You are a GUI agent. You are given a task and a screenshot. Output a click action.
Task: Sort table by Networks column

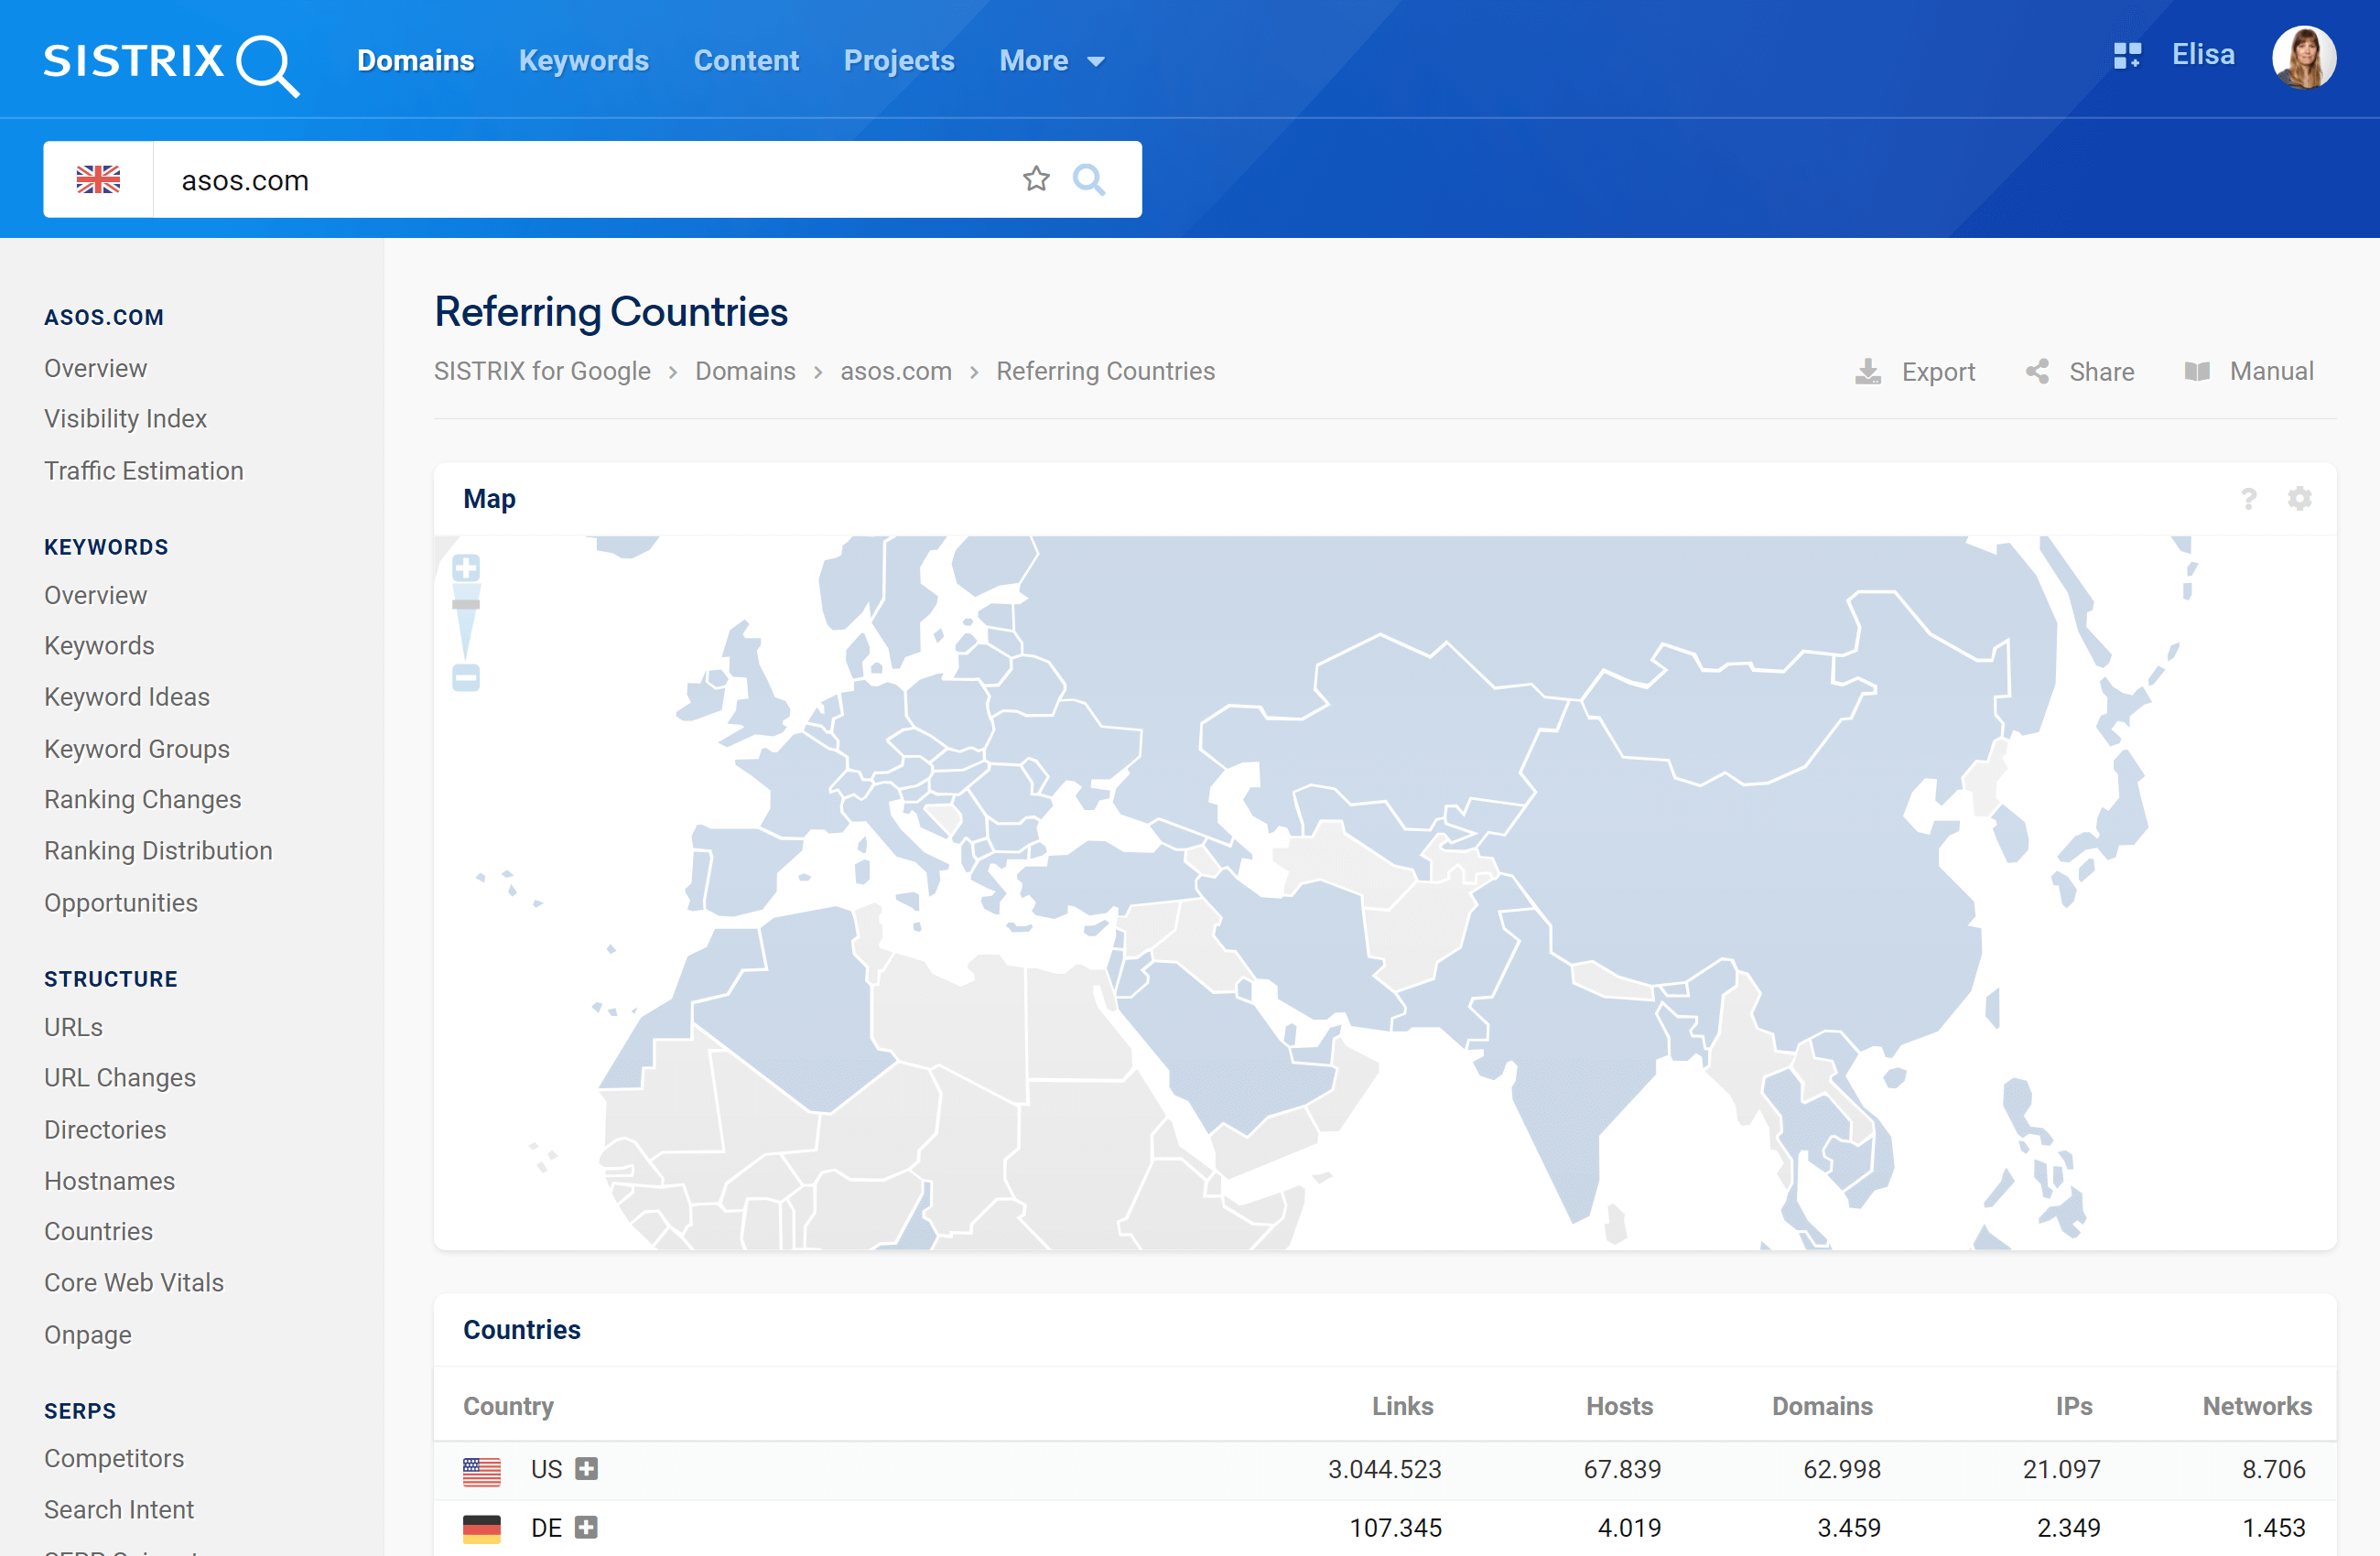pyautogui.click(x=2257, y=1406)
